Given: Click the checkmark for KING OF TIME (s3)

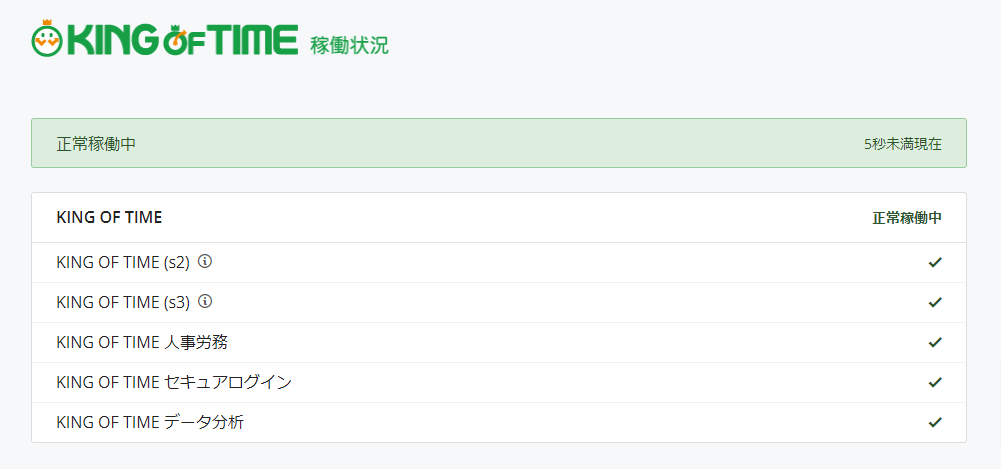Looking at the screenshot, I should click(935, 302).
